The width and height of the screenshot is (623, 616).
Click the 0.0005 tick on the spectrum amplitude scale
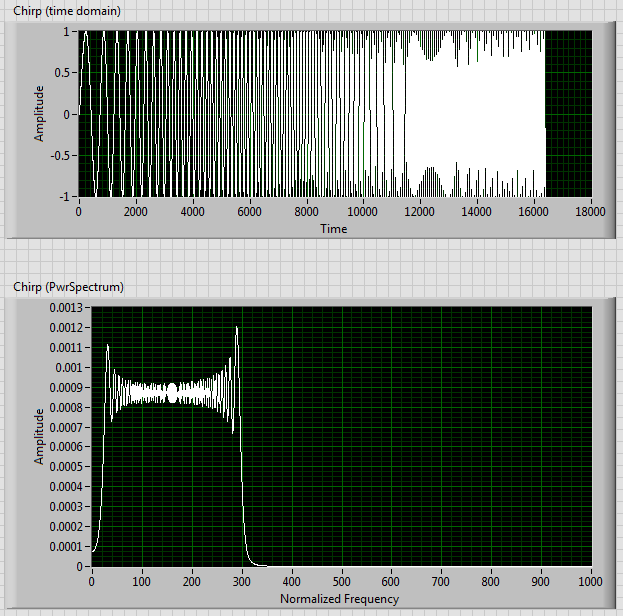click(x=66, y=467)
